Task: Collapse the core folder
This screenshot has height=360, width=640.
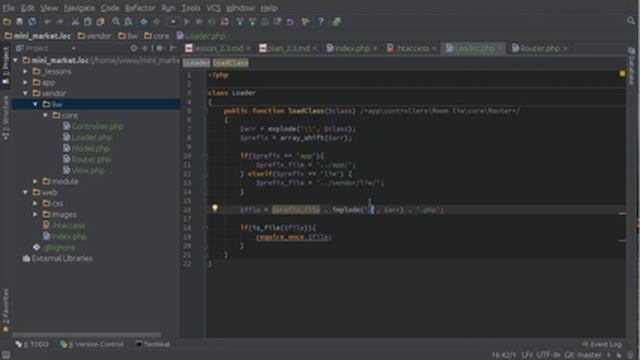Action: point(46,116)
